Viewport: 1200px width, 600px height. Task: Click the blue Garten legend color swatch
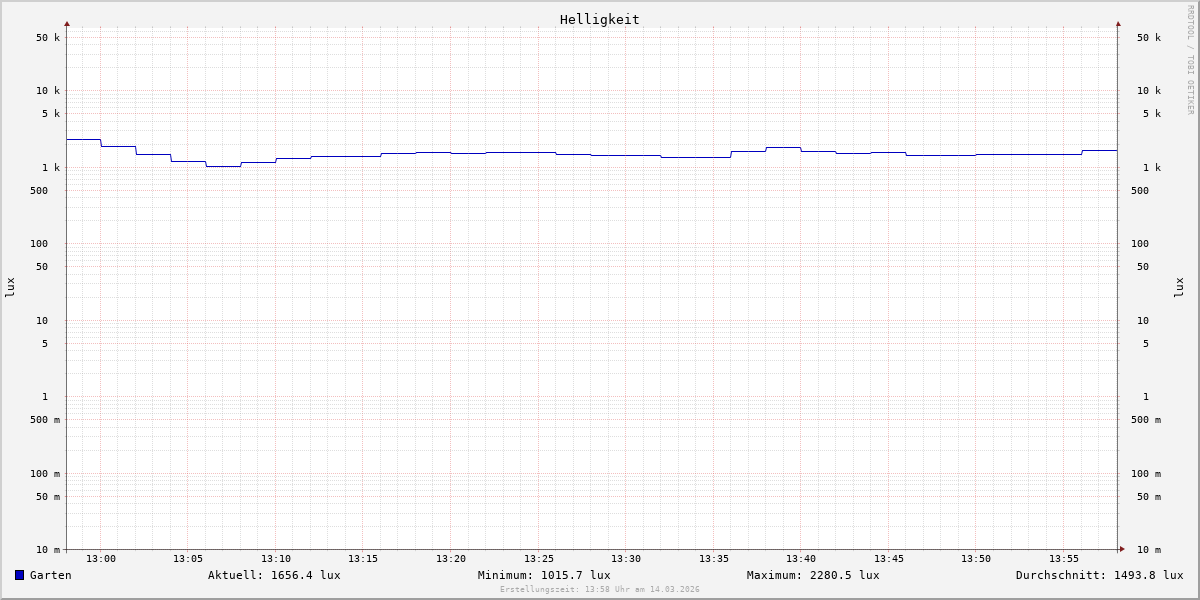[x=19, y=575]
